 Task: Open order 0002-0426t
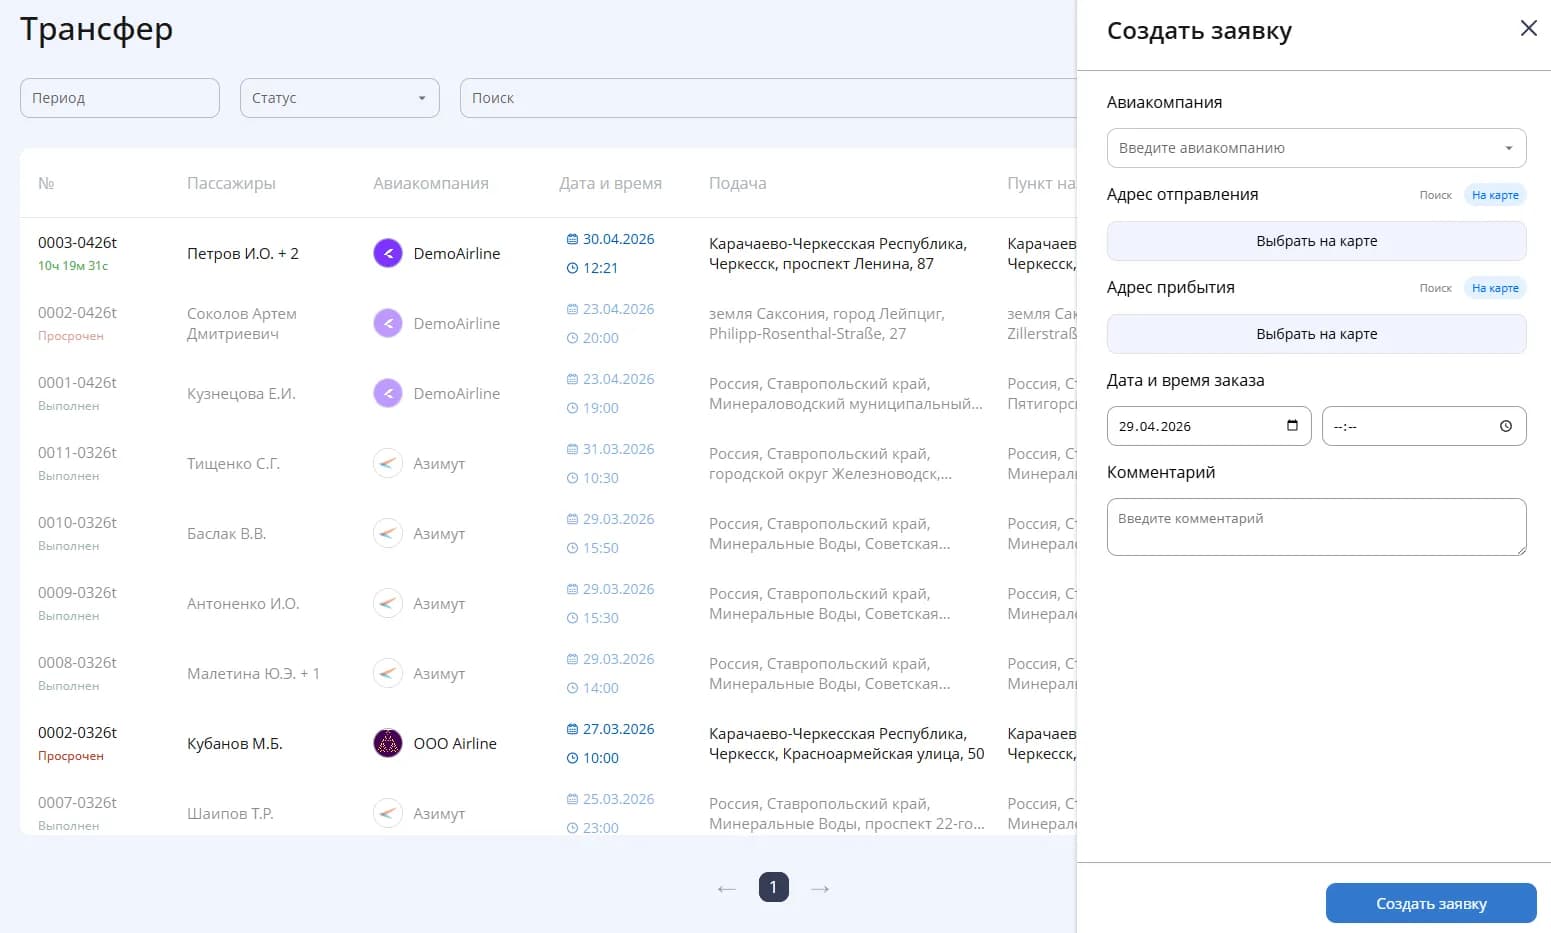coord(77,313)
